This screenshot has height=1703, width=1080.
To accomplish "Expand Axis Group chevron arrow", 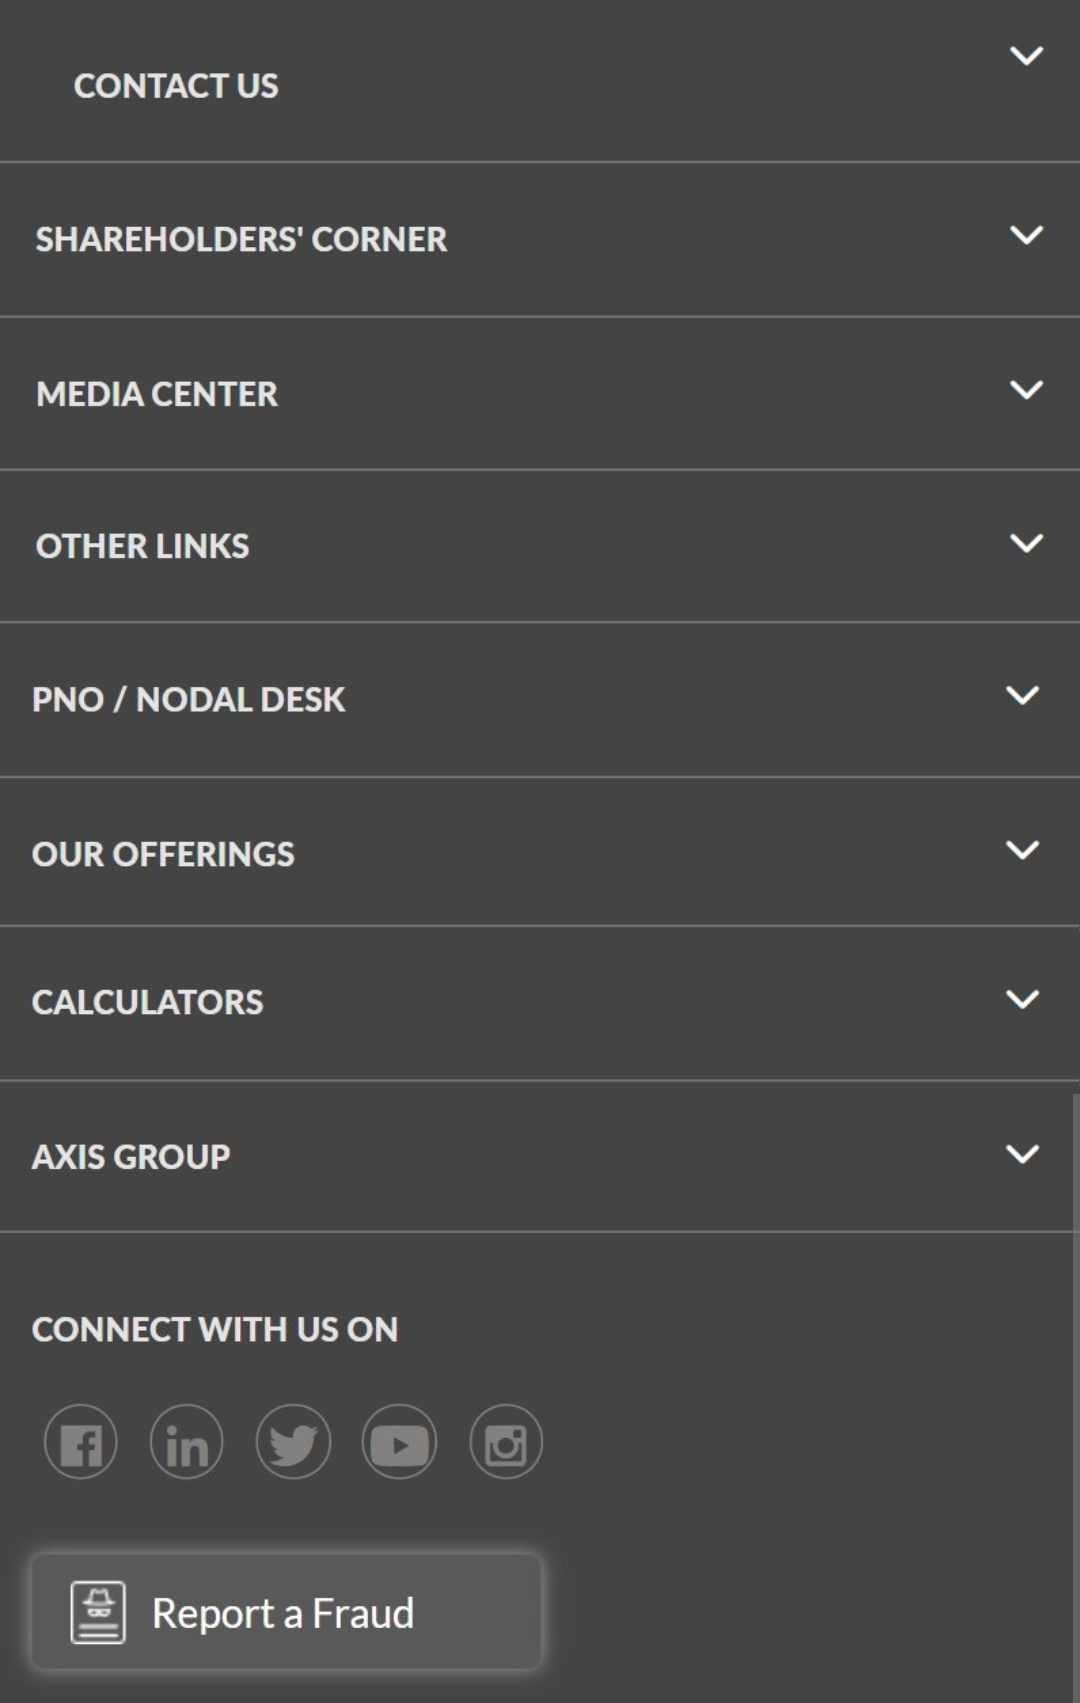I will pyautogui.click(x=1022, y=1154).
